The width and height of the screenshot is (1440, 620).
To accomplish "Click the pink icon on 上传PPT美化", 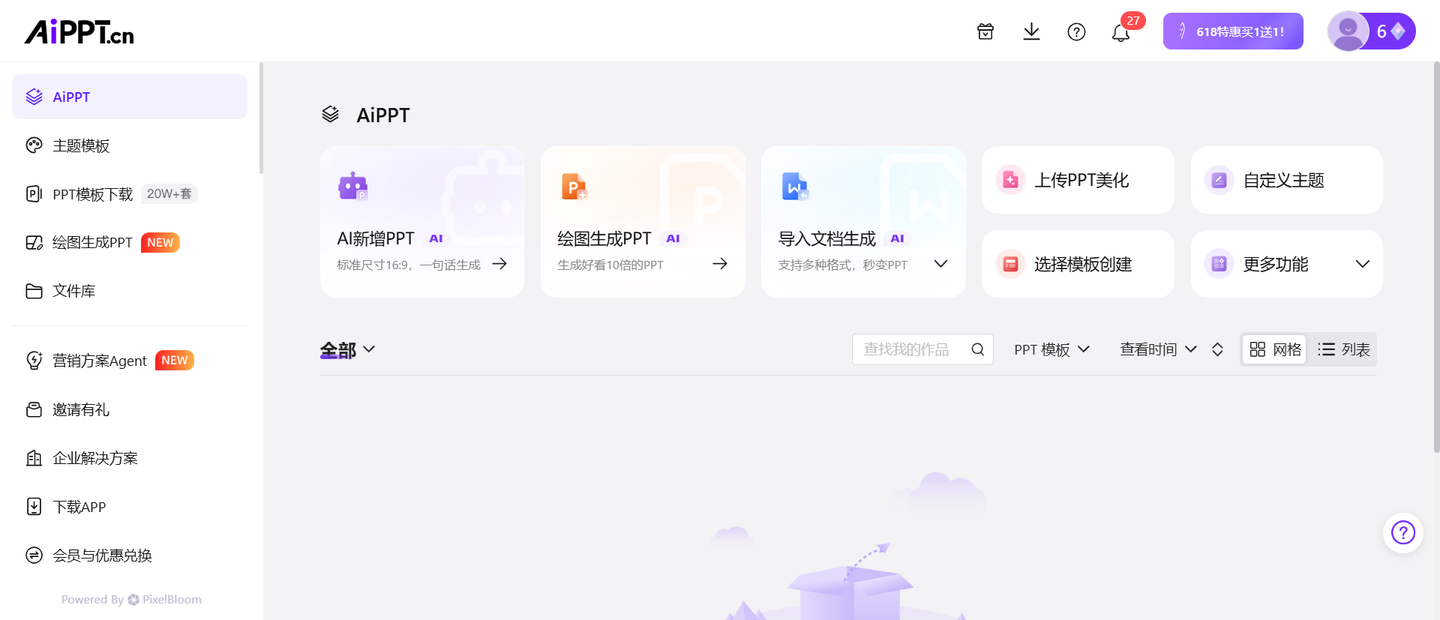I will (x=1010, y=180).
